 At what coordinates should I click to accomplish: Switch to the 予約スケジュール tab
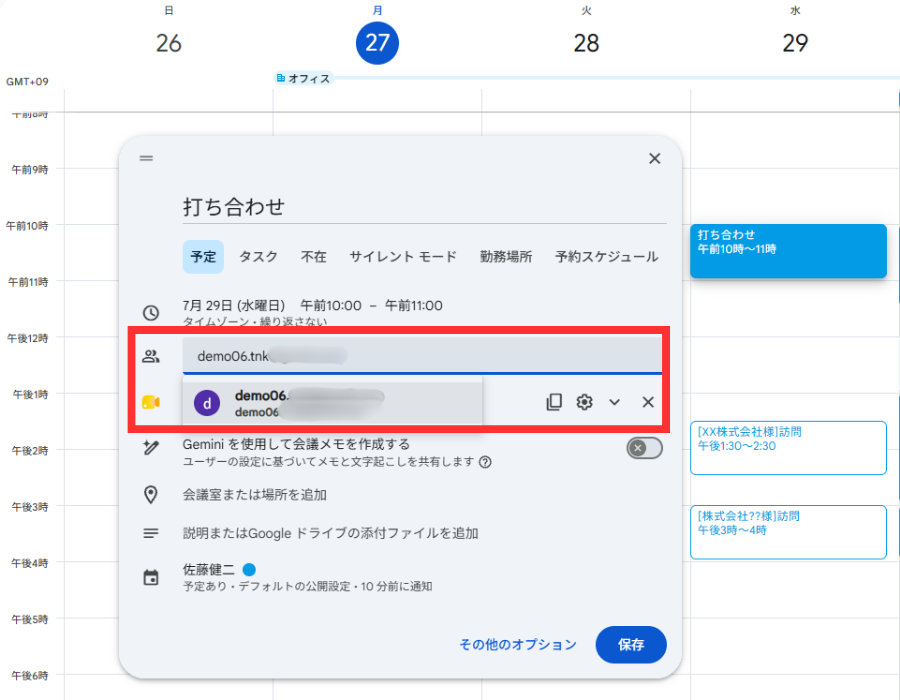click(607, 256)
